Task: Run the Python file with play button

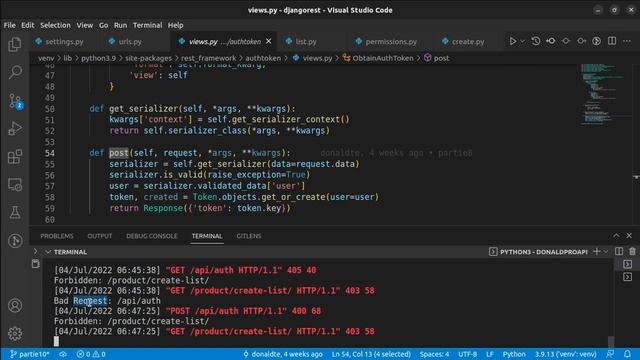Action: tap(513, 41)
